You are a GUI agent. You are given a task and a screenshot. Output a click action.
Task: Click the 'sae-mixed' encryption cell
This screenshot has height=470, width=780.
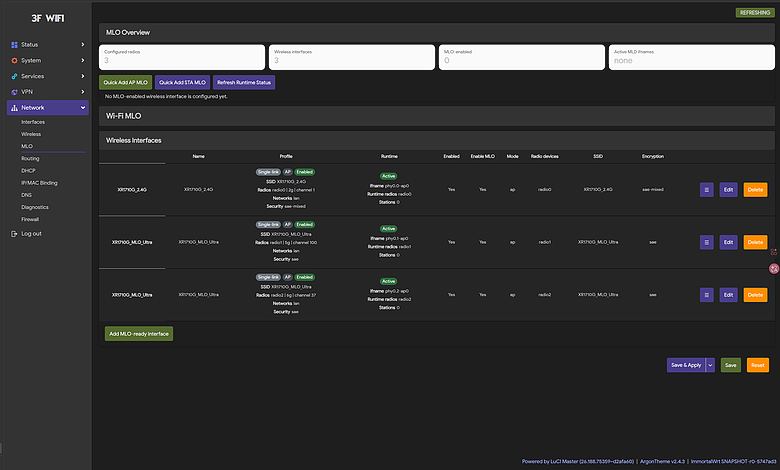pos(653,189)
